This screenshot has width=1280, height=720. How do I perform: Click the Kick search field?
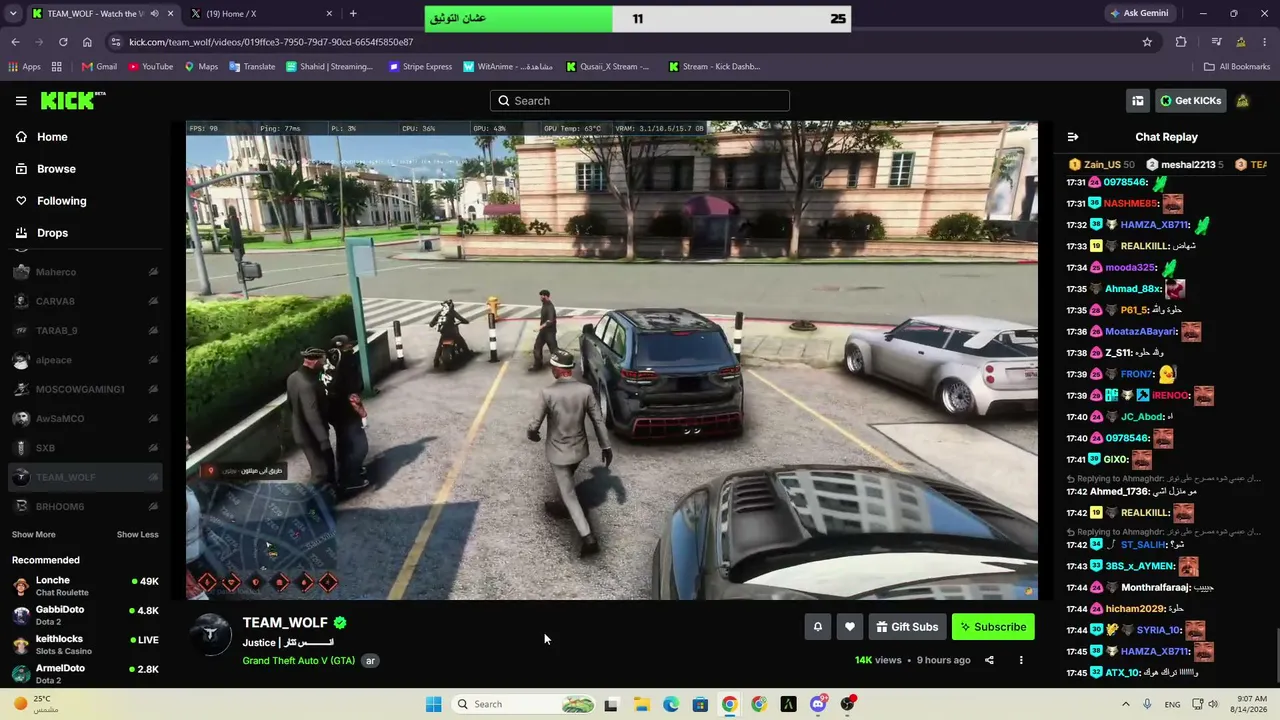click(640, 101)
